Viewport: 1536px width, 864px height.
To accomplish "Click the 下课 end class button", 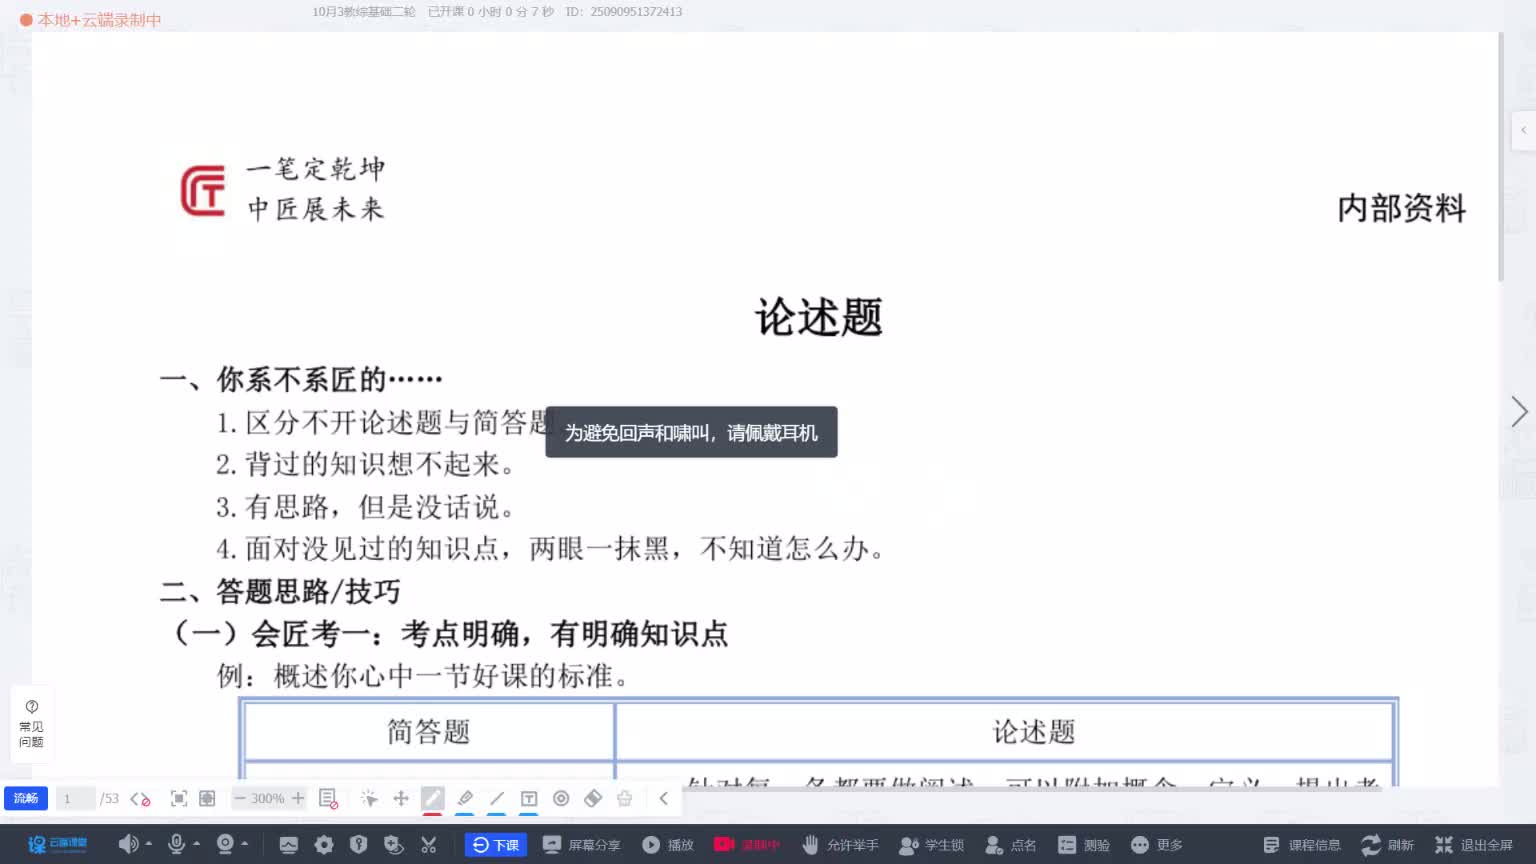I will (496, 845).
